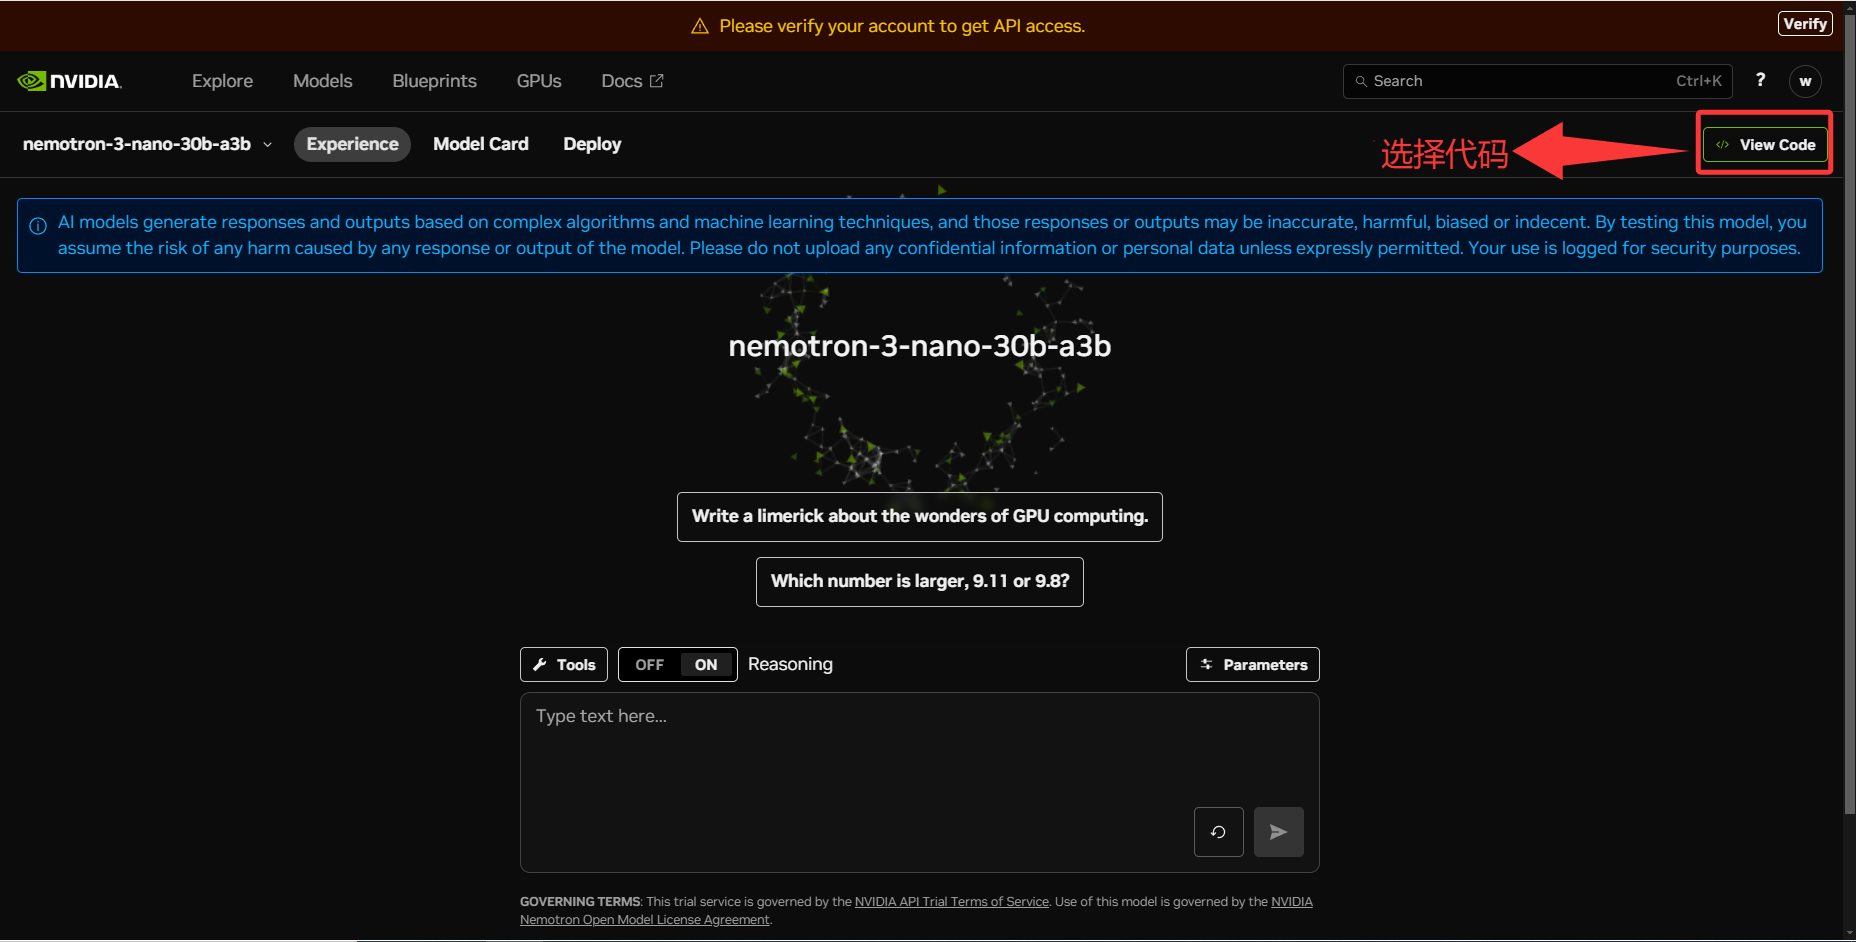Choose the GPU computing limerick prompt
1856x942 pixels.
tap(920, 517)
